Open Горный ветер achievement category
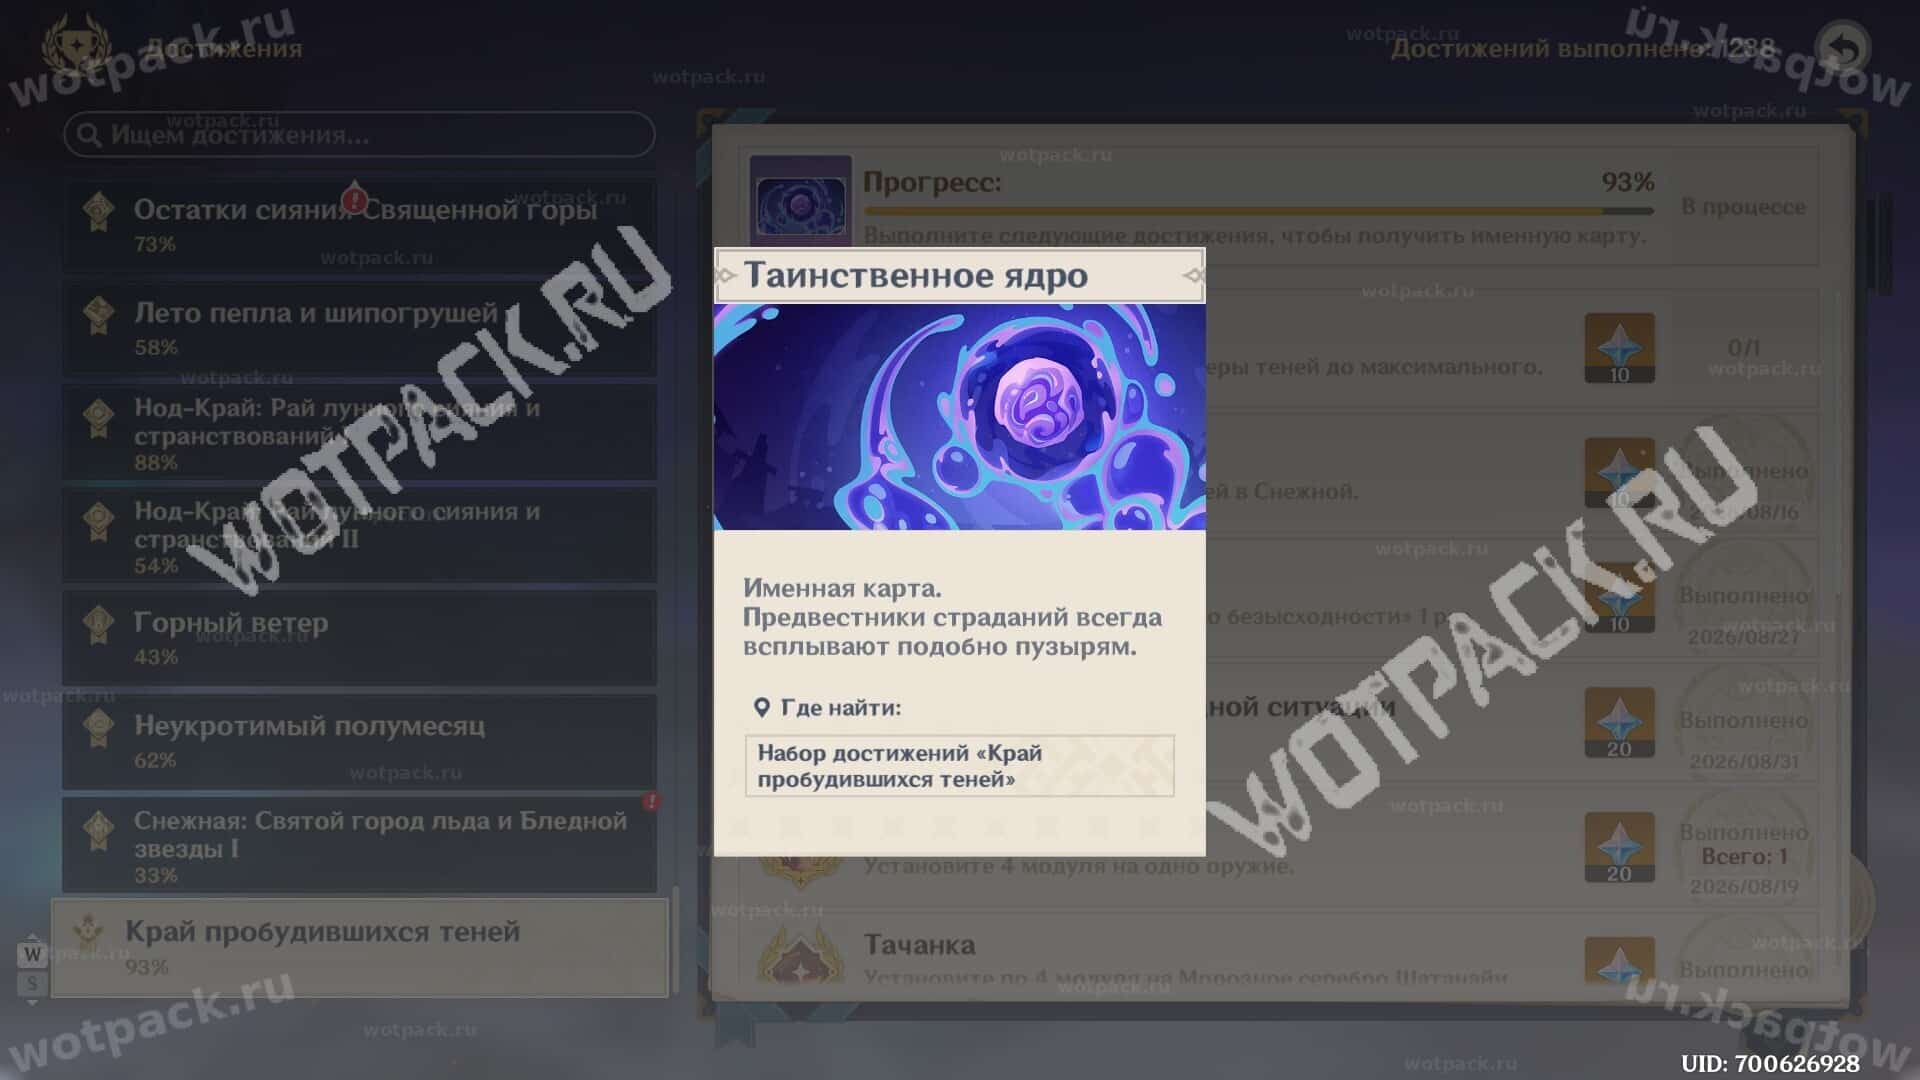Viewport: 1920px width, 1080px height. tap(359, 637)
